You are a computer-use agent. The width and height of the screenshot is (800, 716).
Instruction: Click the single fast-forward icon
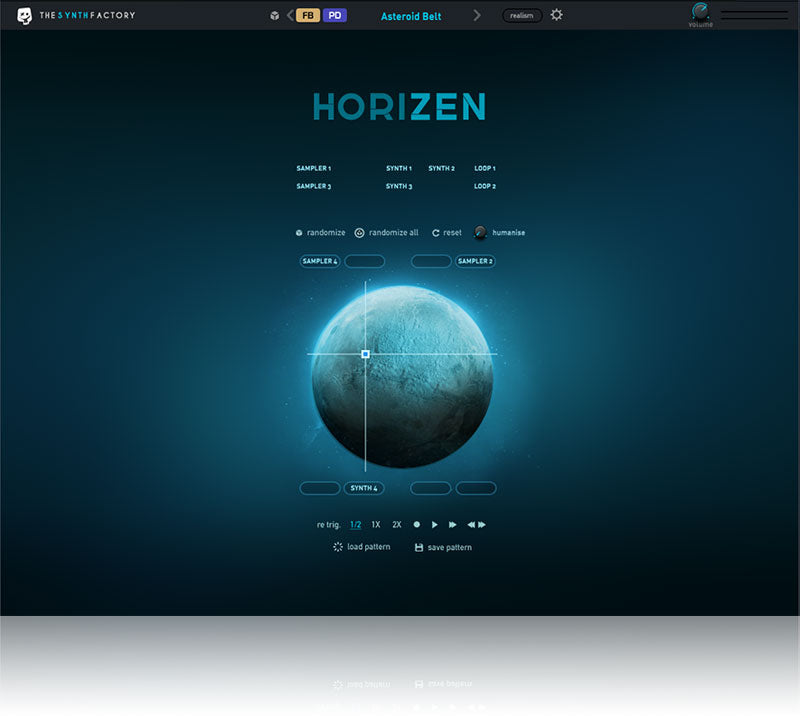click(x=453, y=525)
